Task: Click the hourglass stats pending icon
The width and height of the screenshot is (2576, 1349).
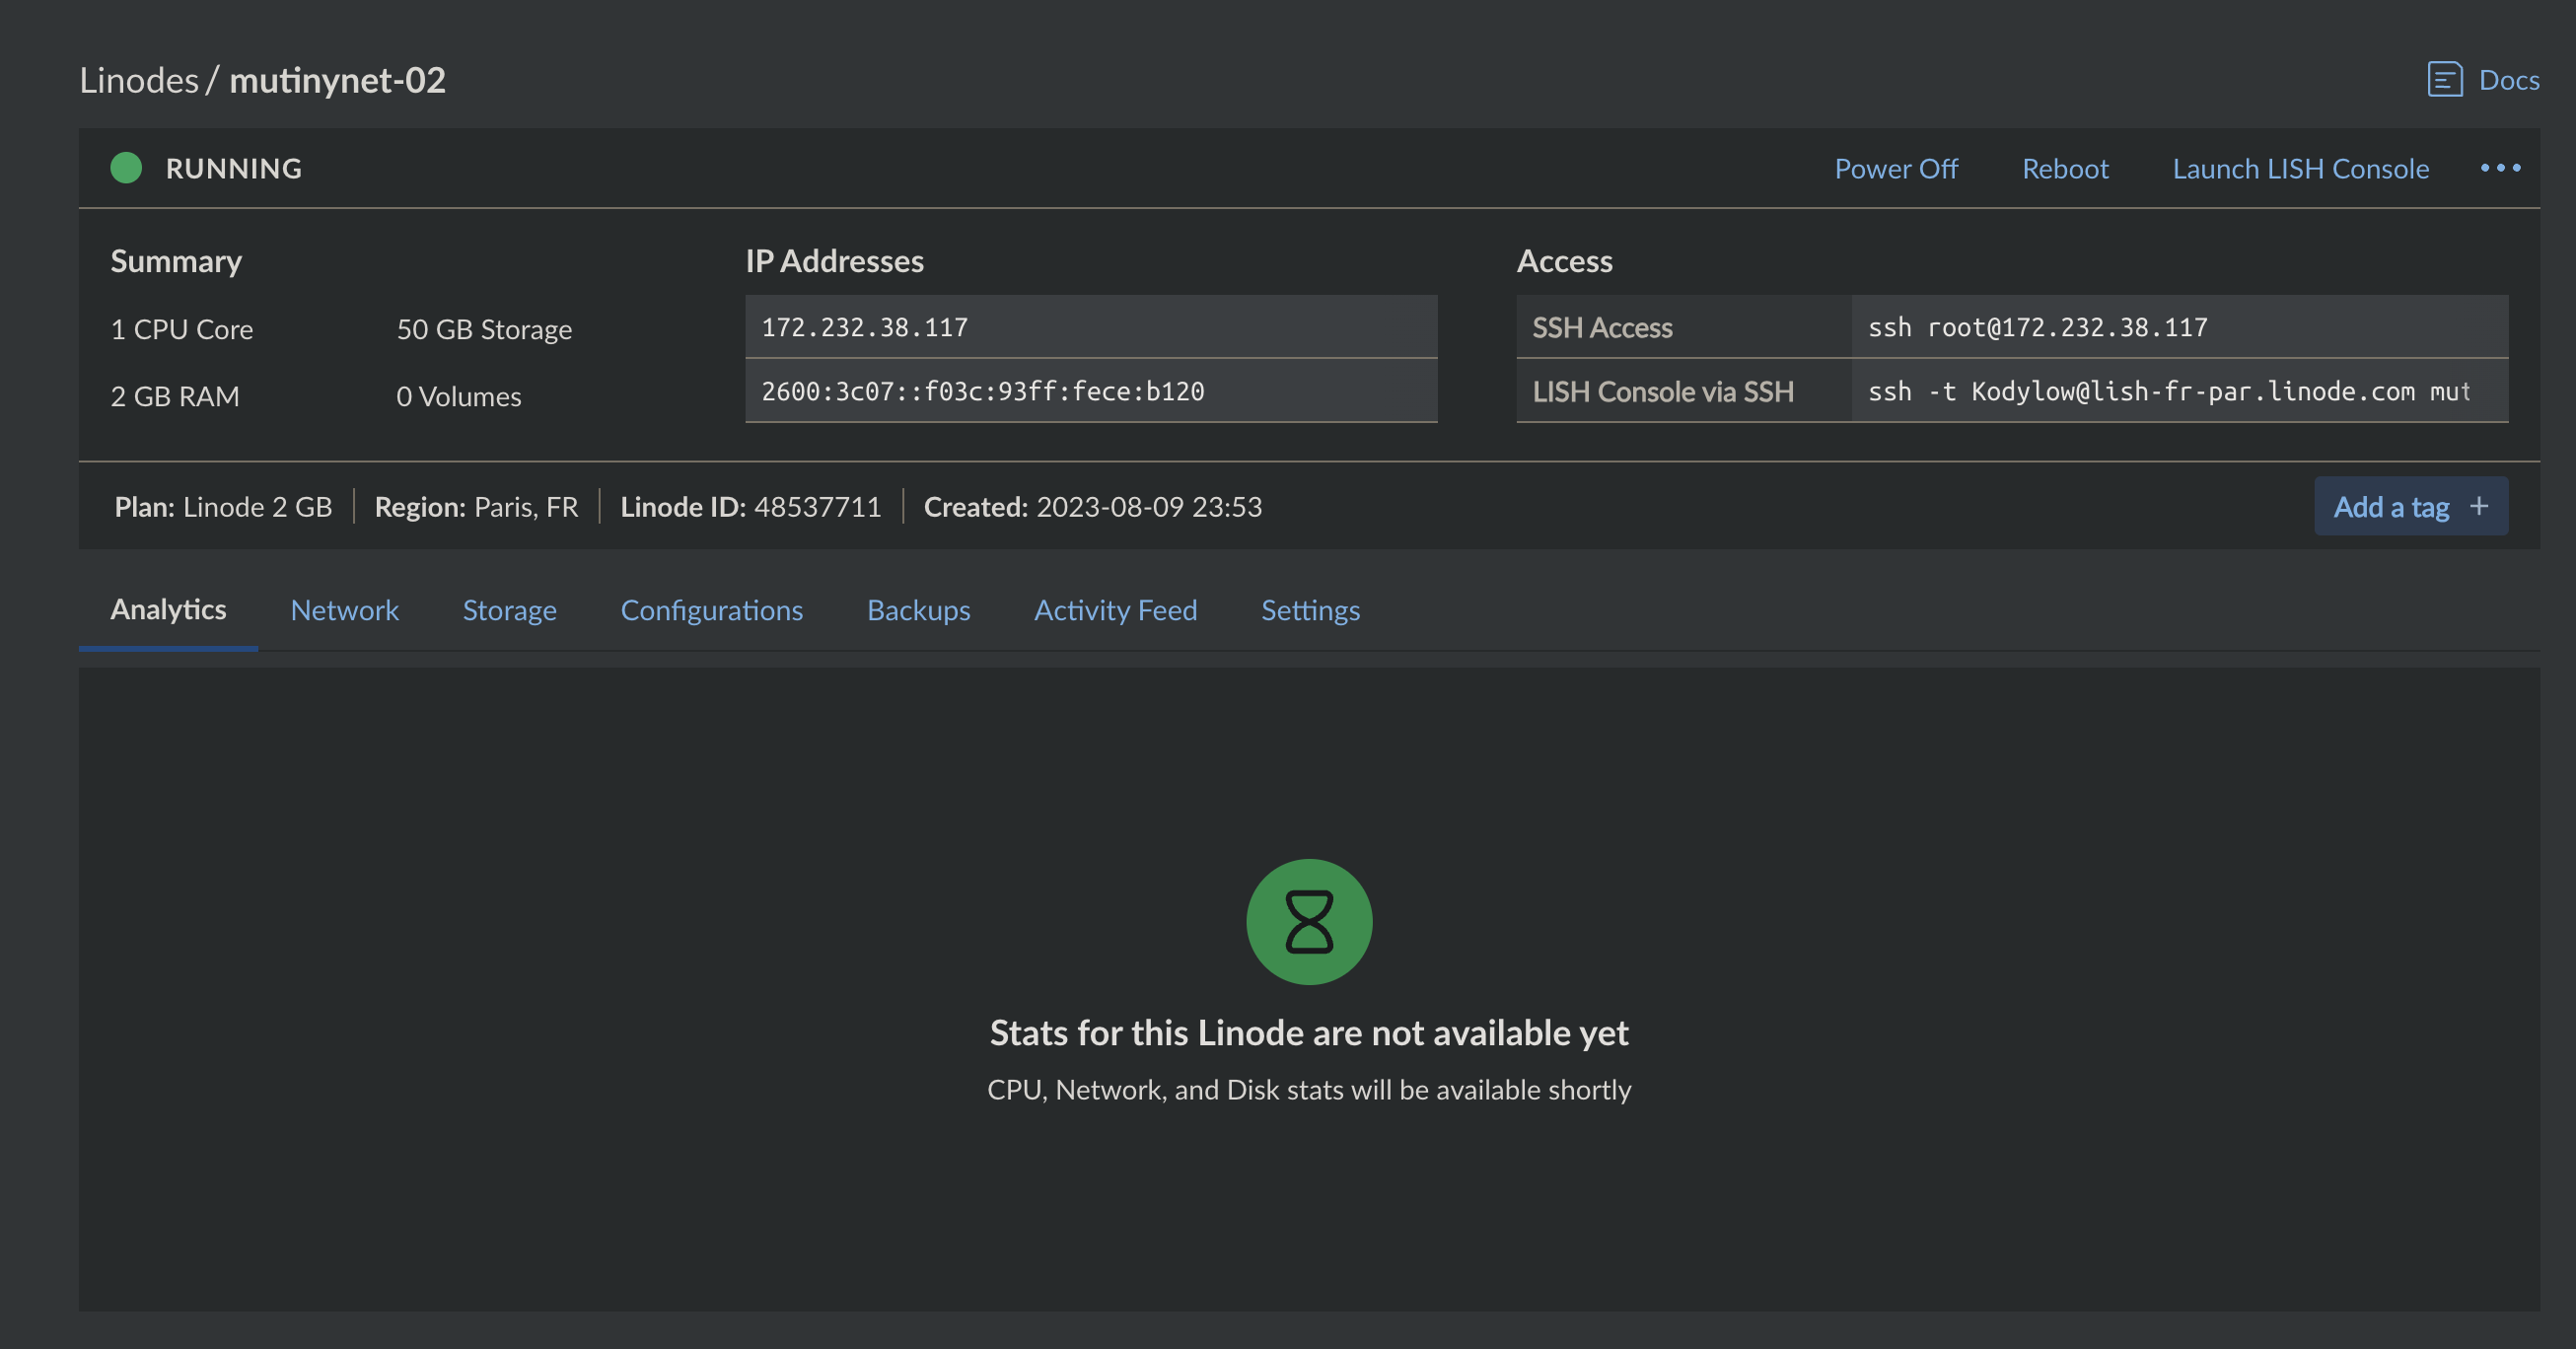Action: (x=1309, y=921)
